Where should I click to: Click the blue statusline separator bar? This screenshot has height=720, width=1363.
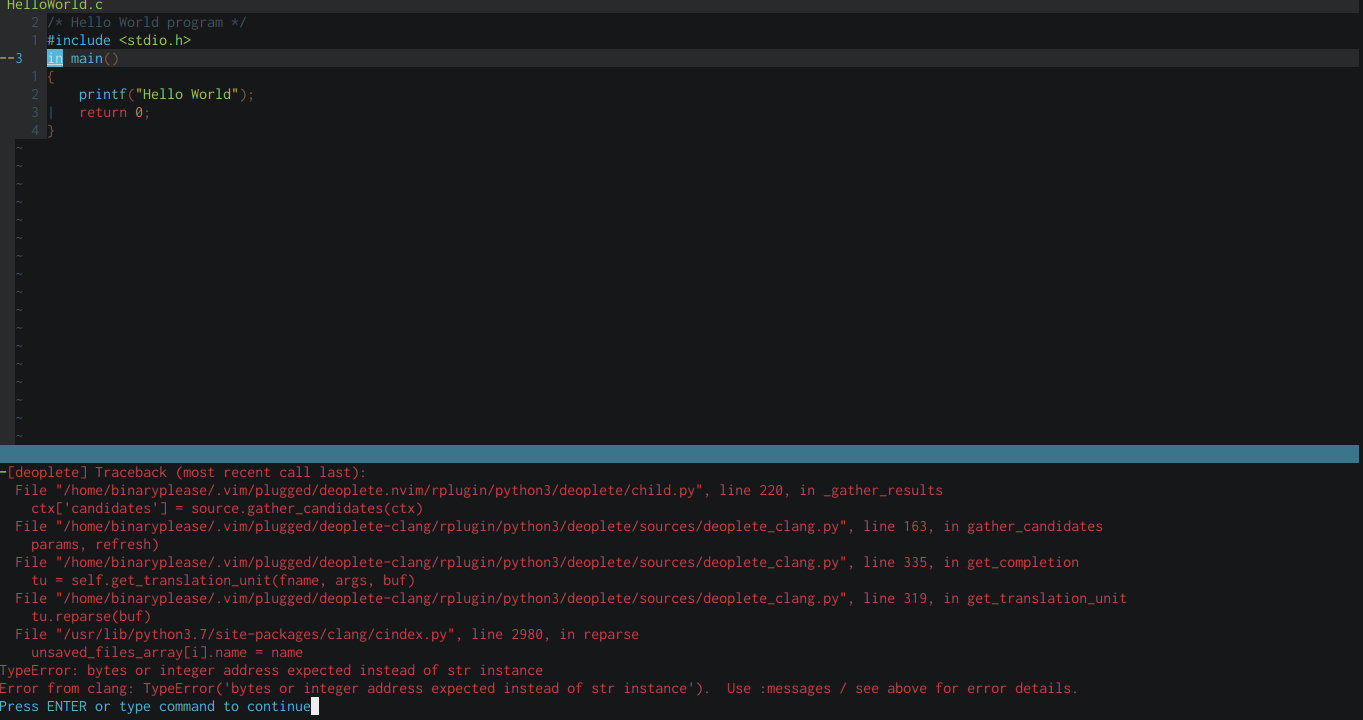[680, 453]
